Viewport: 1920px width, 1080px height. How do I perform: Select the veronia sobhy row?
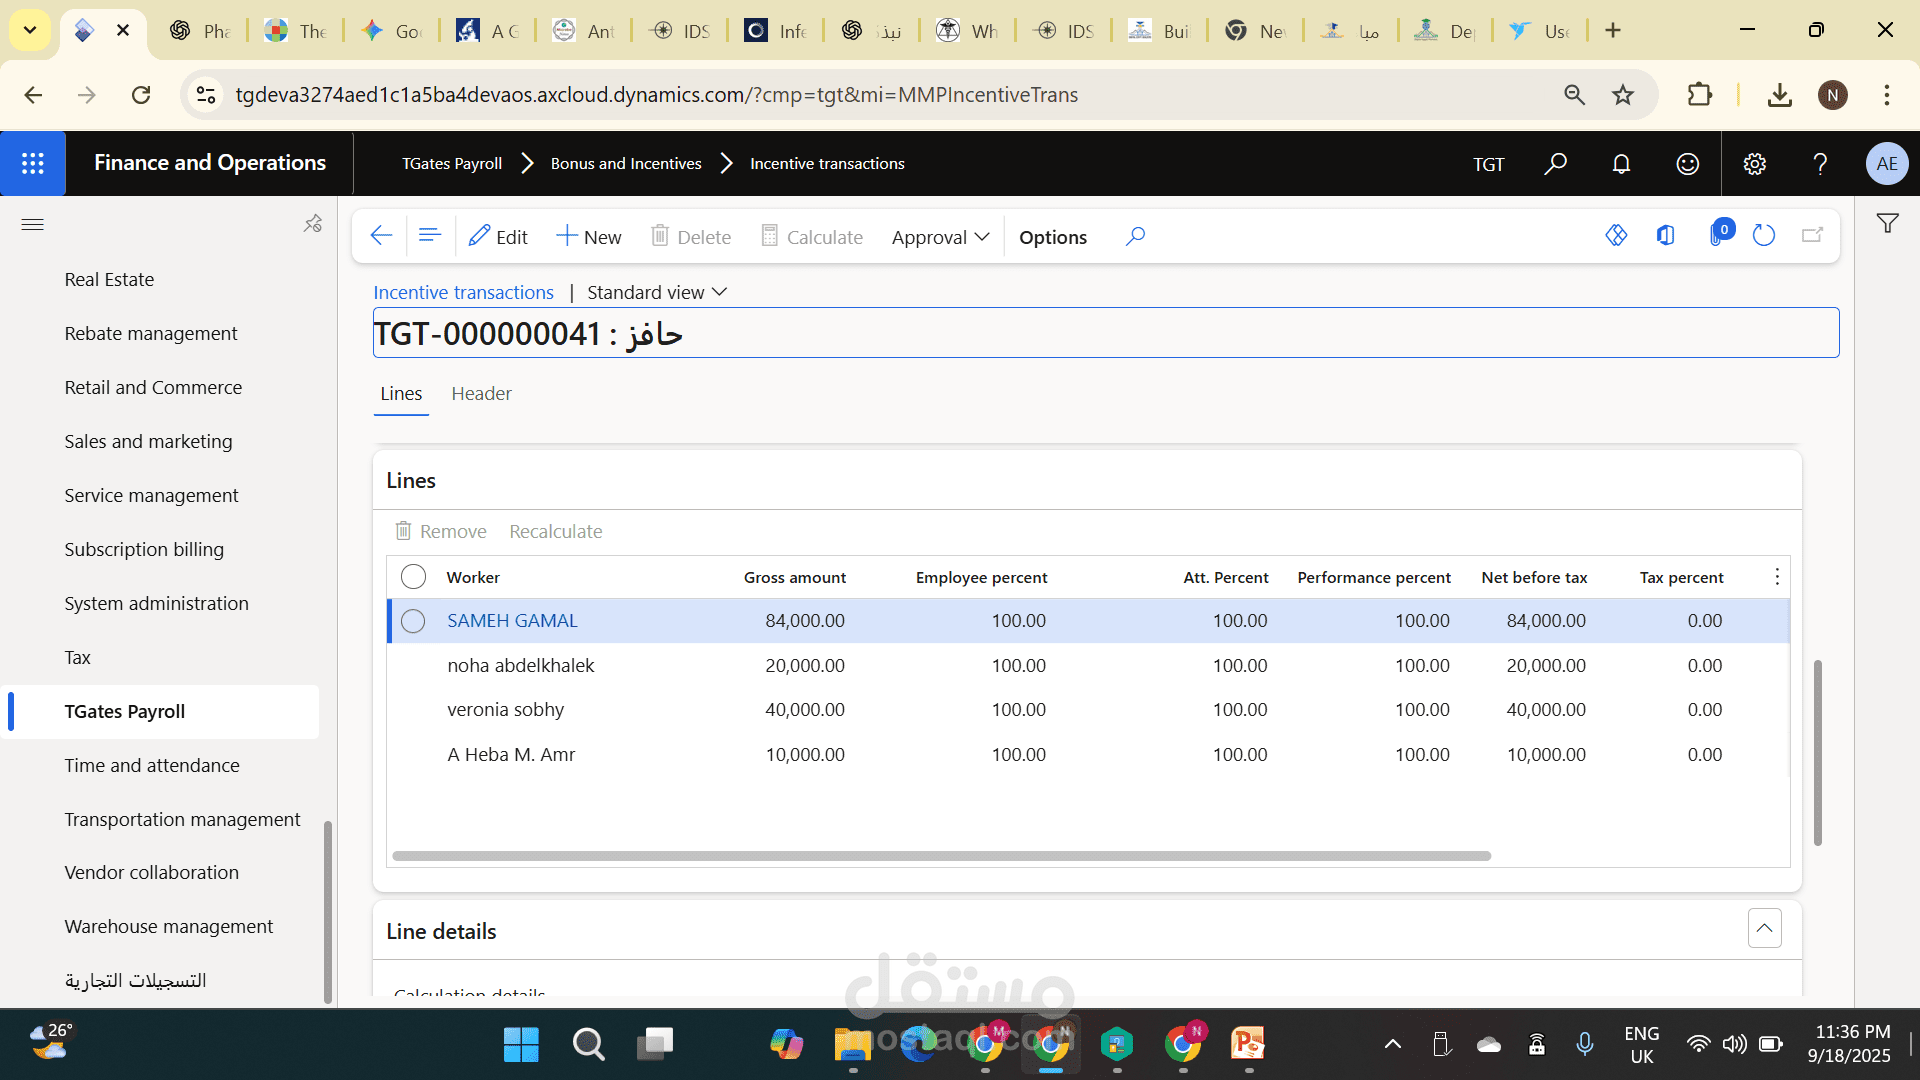tap(1088, 710)
